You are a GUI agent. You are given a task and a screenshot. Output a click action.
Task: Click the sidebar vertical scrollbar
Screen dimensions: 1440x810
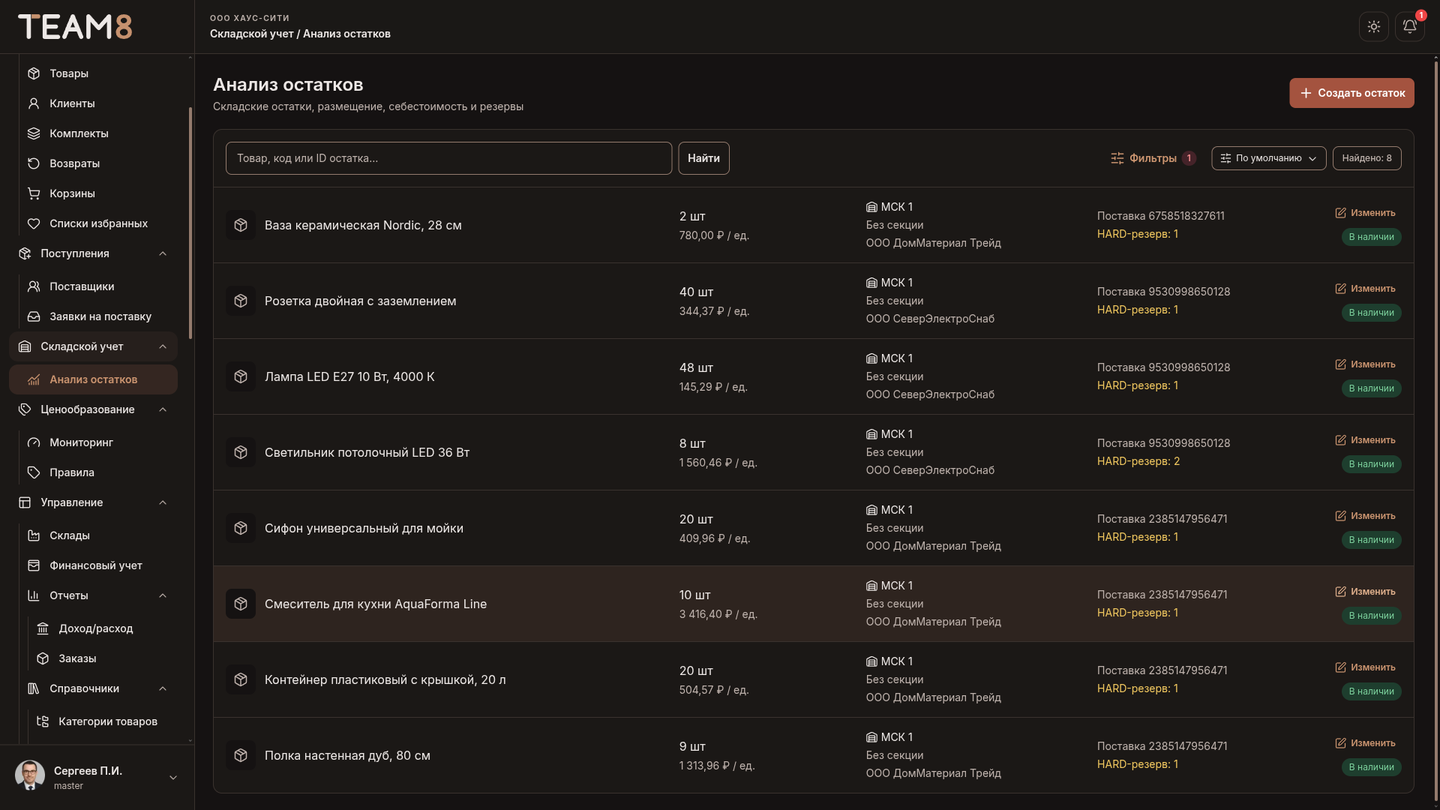point(190,222)
